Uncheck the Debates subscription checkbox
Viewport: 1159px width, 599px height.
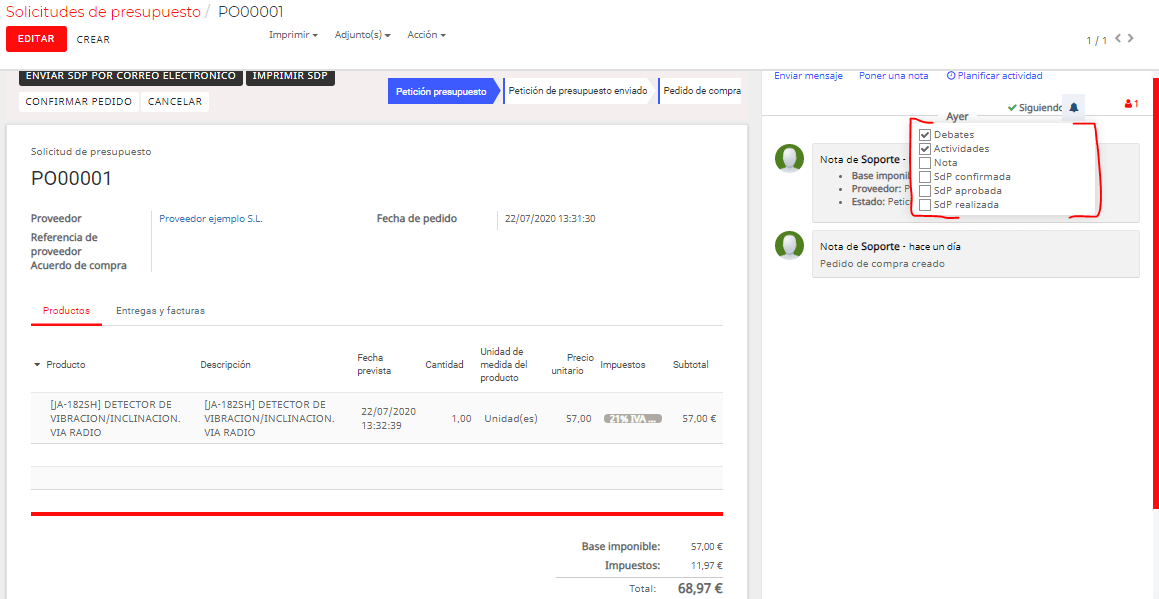pyautogui.click(x=925, y=135)
